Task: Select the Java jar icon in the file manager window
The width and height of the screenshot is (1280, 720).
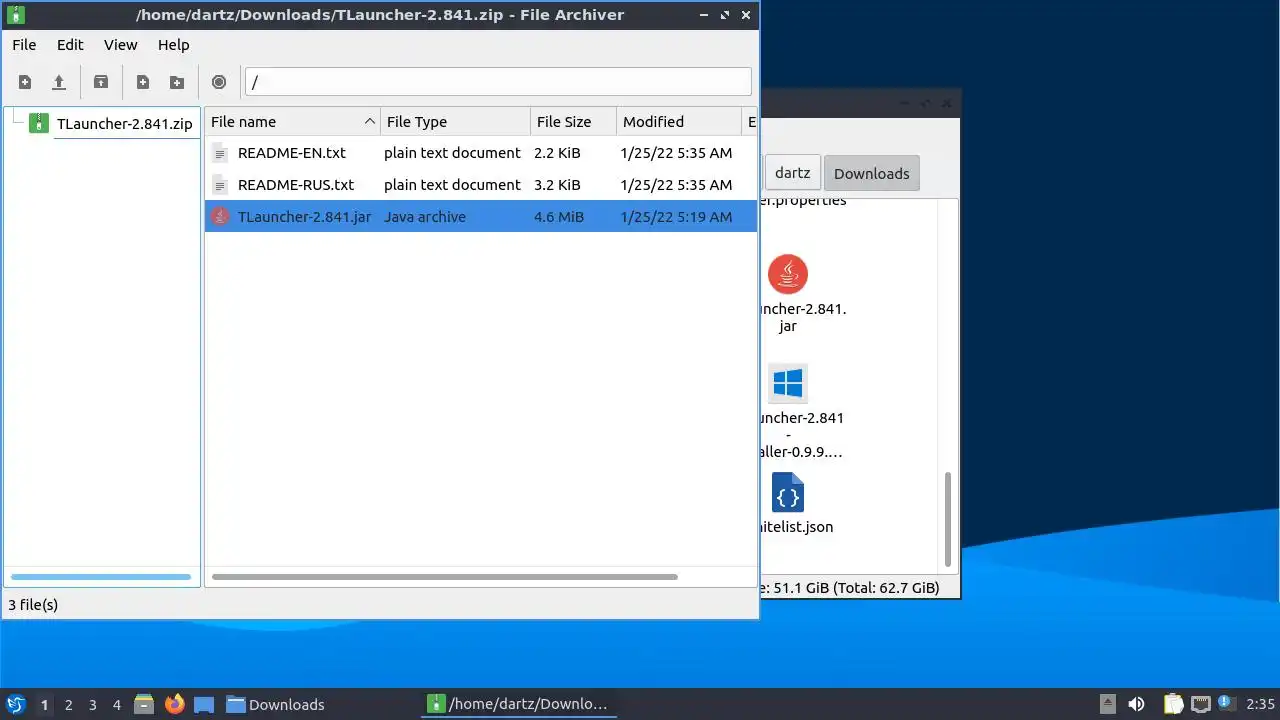Action: pos(788,274)
